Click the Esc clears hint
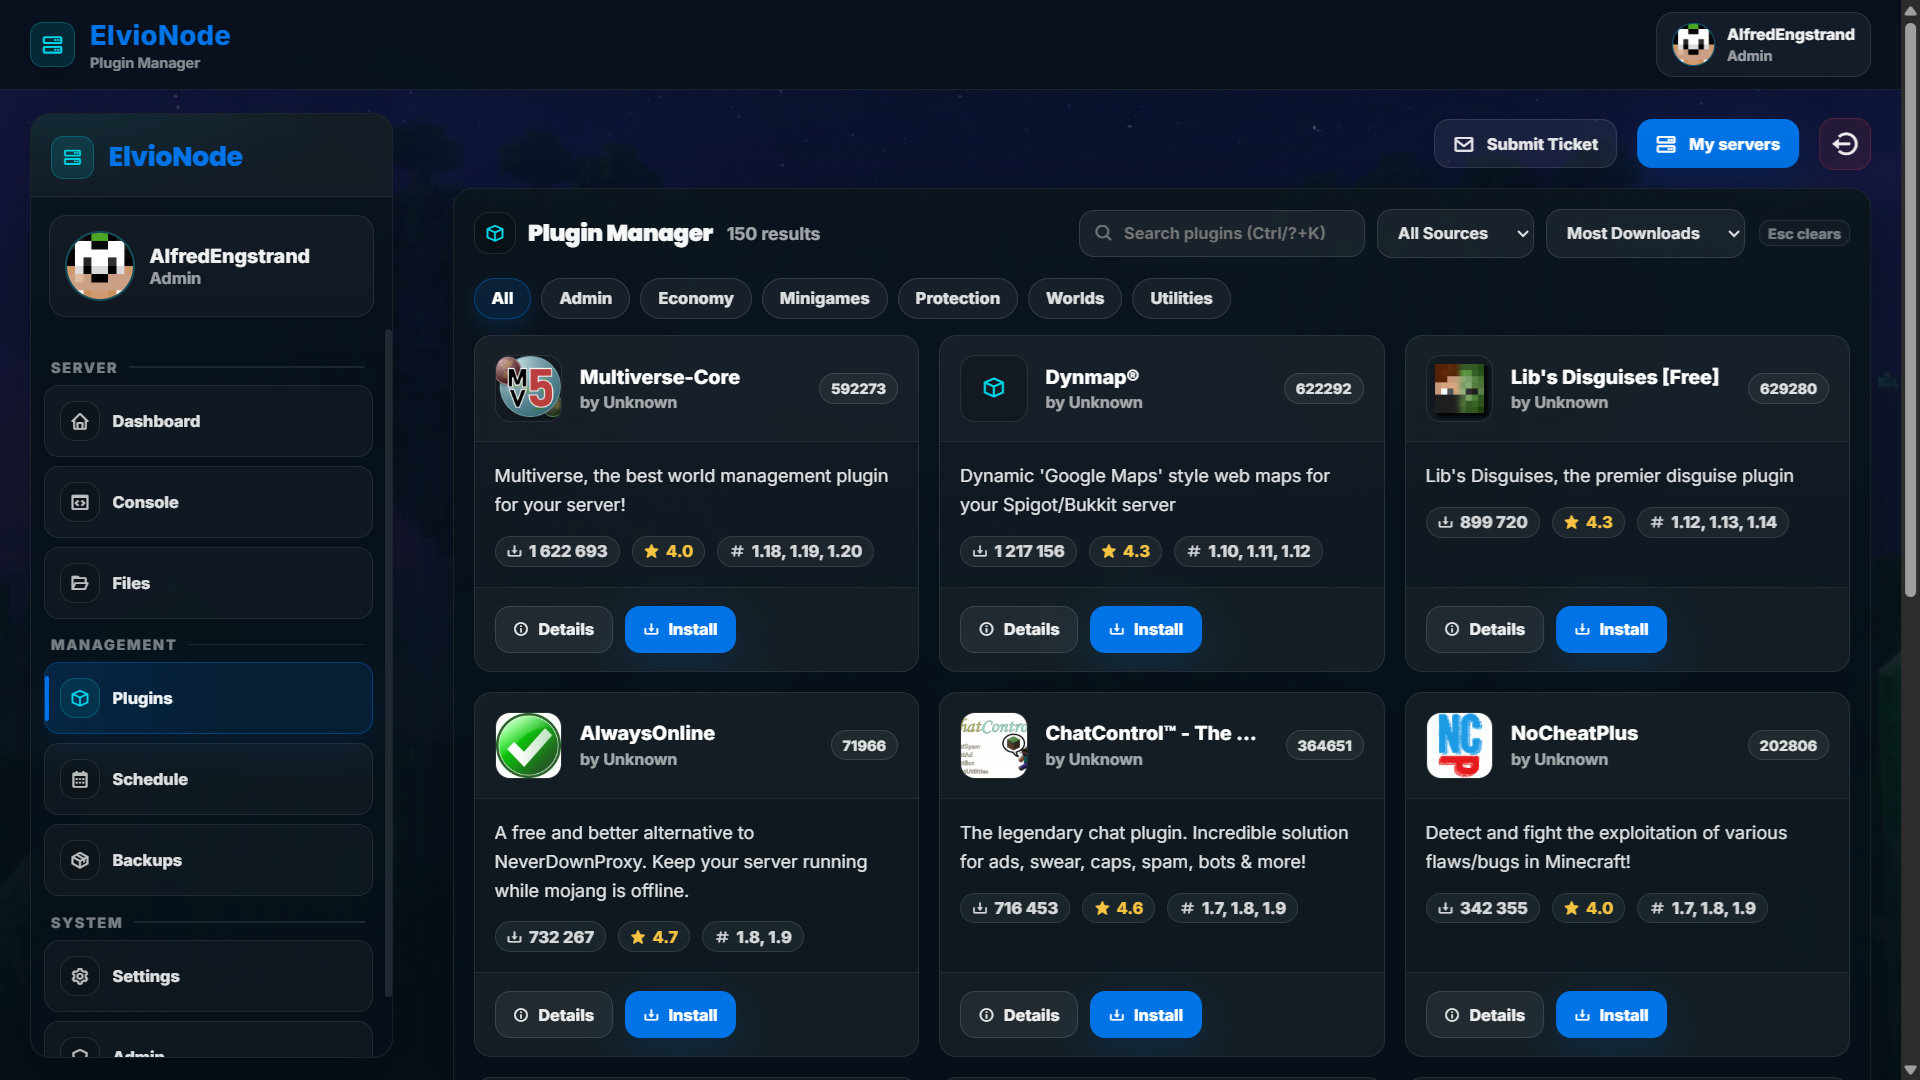The height and width of the screenshot is (1080, 1920). 1804,233
